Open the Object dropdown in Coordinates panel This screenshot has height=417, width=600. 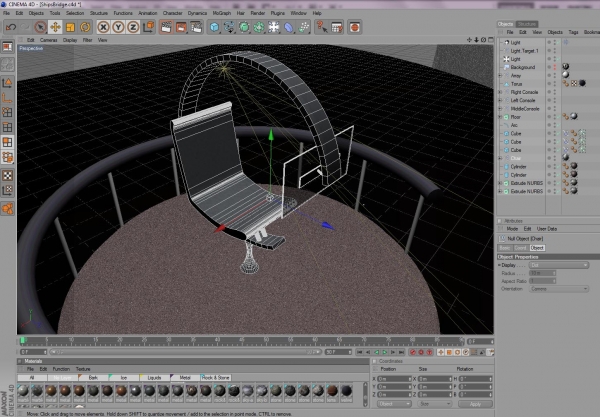(x=394, y=404)
